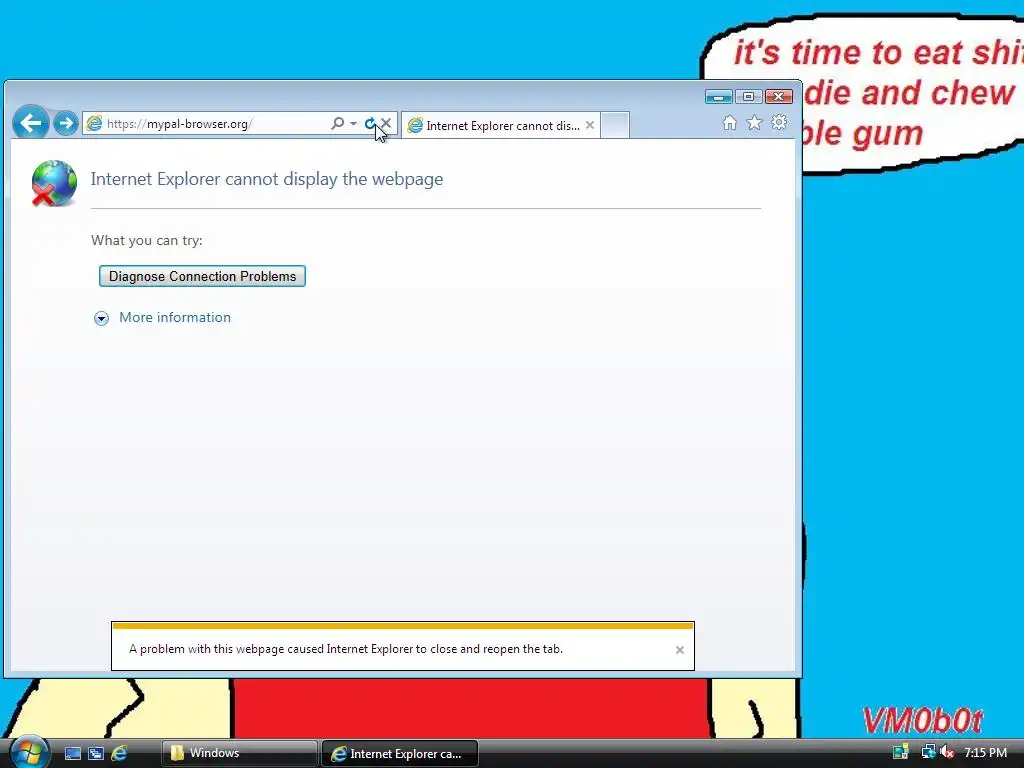Open the network tray icon
Screen dimensions: 1024x768
tap(928, 752)
